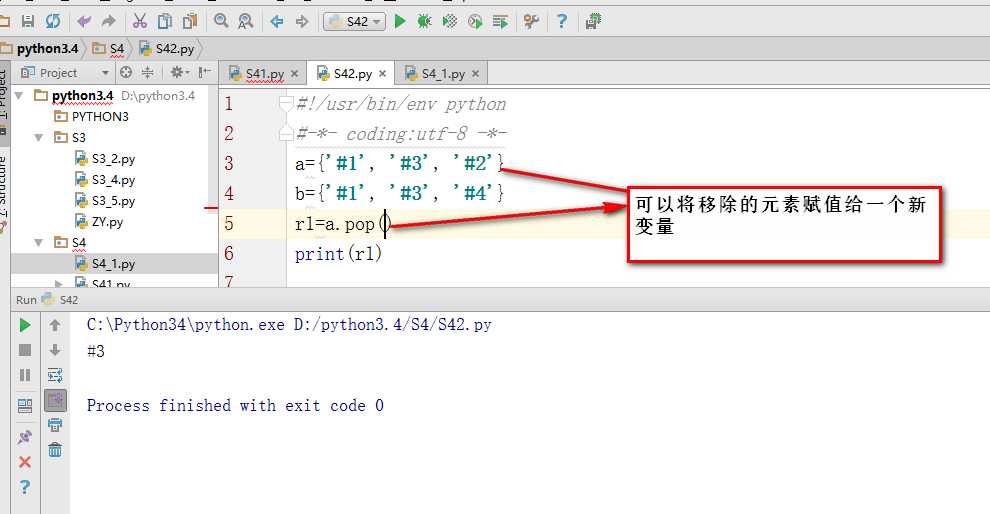This screenshot has width=990, height=514.
Task: Toggle the code fold marker on line 1
Action: tap(286, 104)
